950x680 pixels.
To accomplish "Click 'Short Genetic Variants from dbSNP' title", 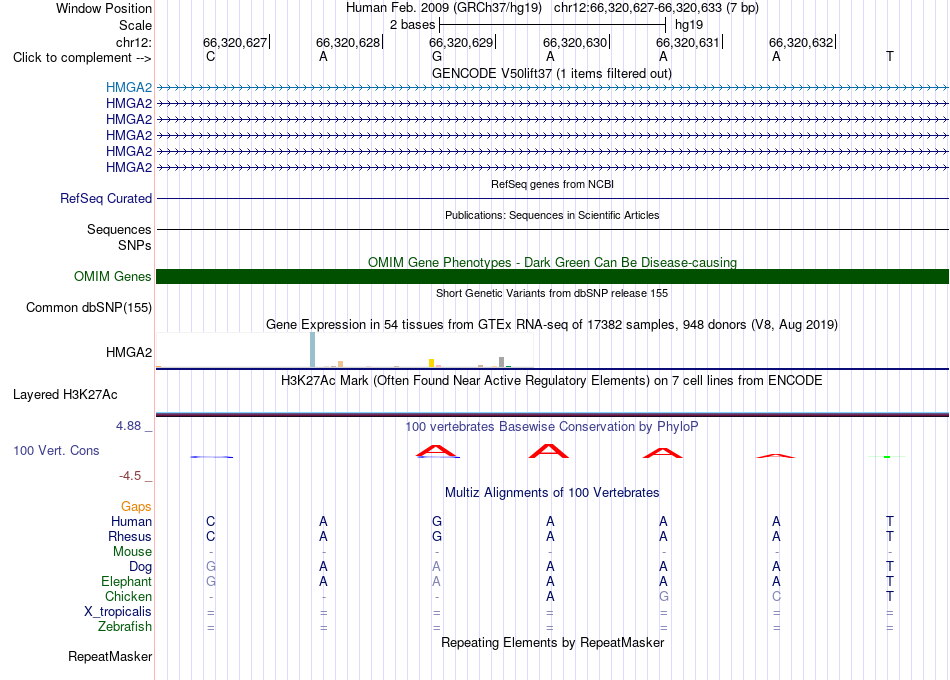I will (x=552, y=293).
